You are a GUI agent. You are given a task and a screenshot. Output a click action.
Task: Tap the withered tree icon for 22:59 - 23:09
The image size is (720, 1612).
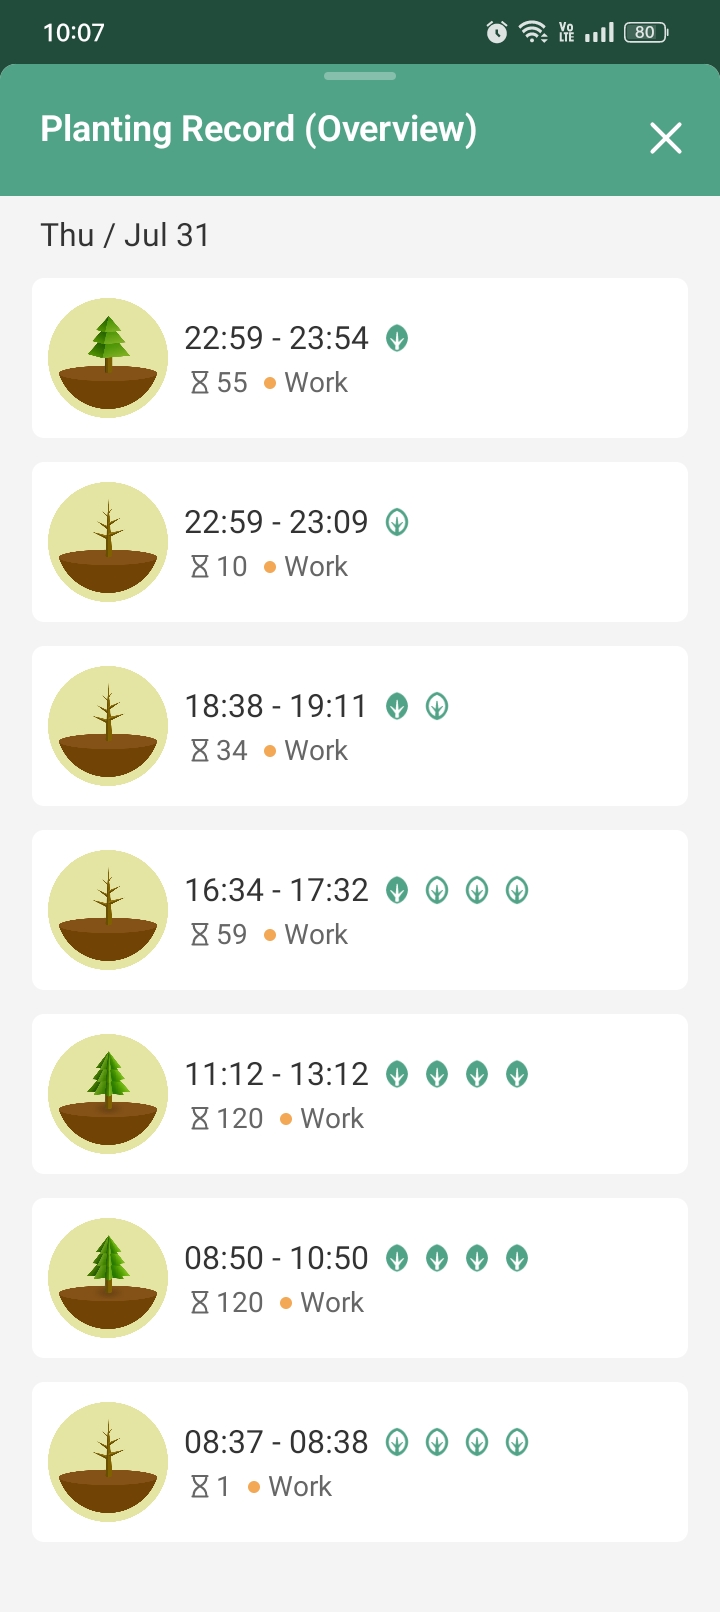pos(108,542)
